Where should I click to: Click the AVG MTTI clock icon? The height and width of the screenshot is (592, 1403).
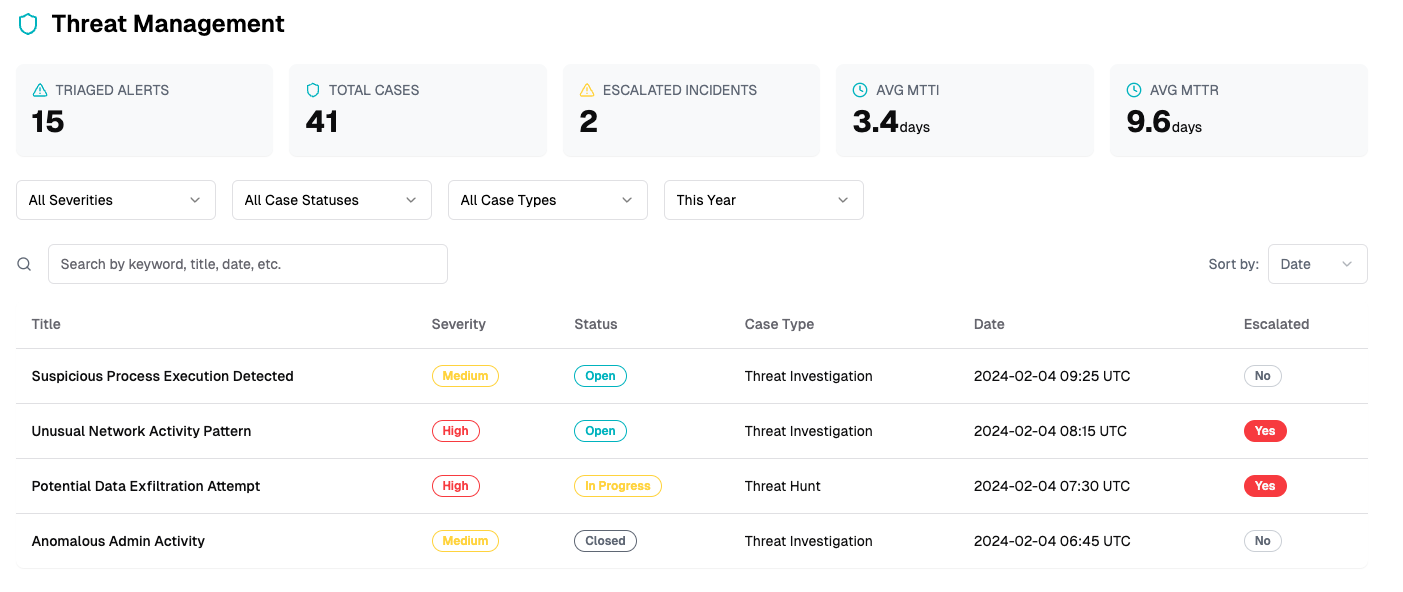pyautogui.click(x=860, y=90)
